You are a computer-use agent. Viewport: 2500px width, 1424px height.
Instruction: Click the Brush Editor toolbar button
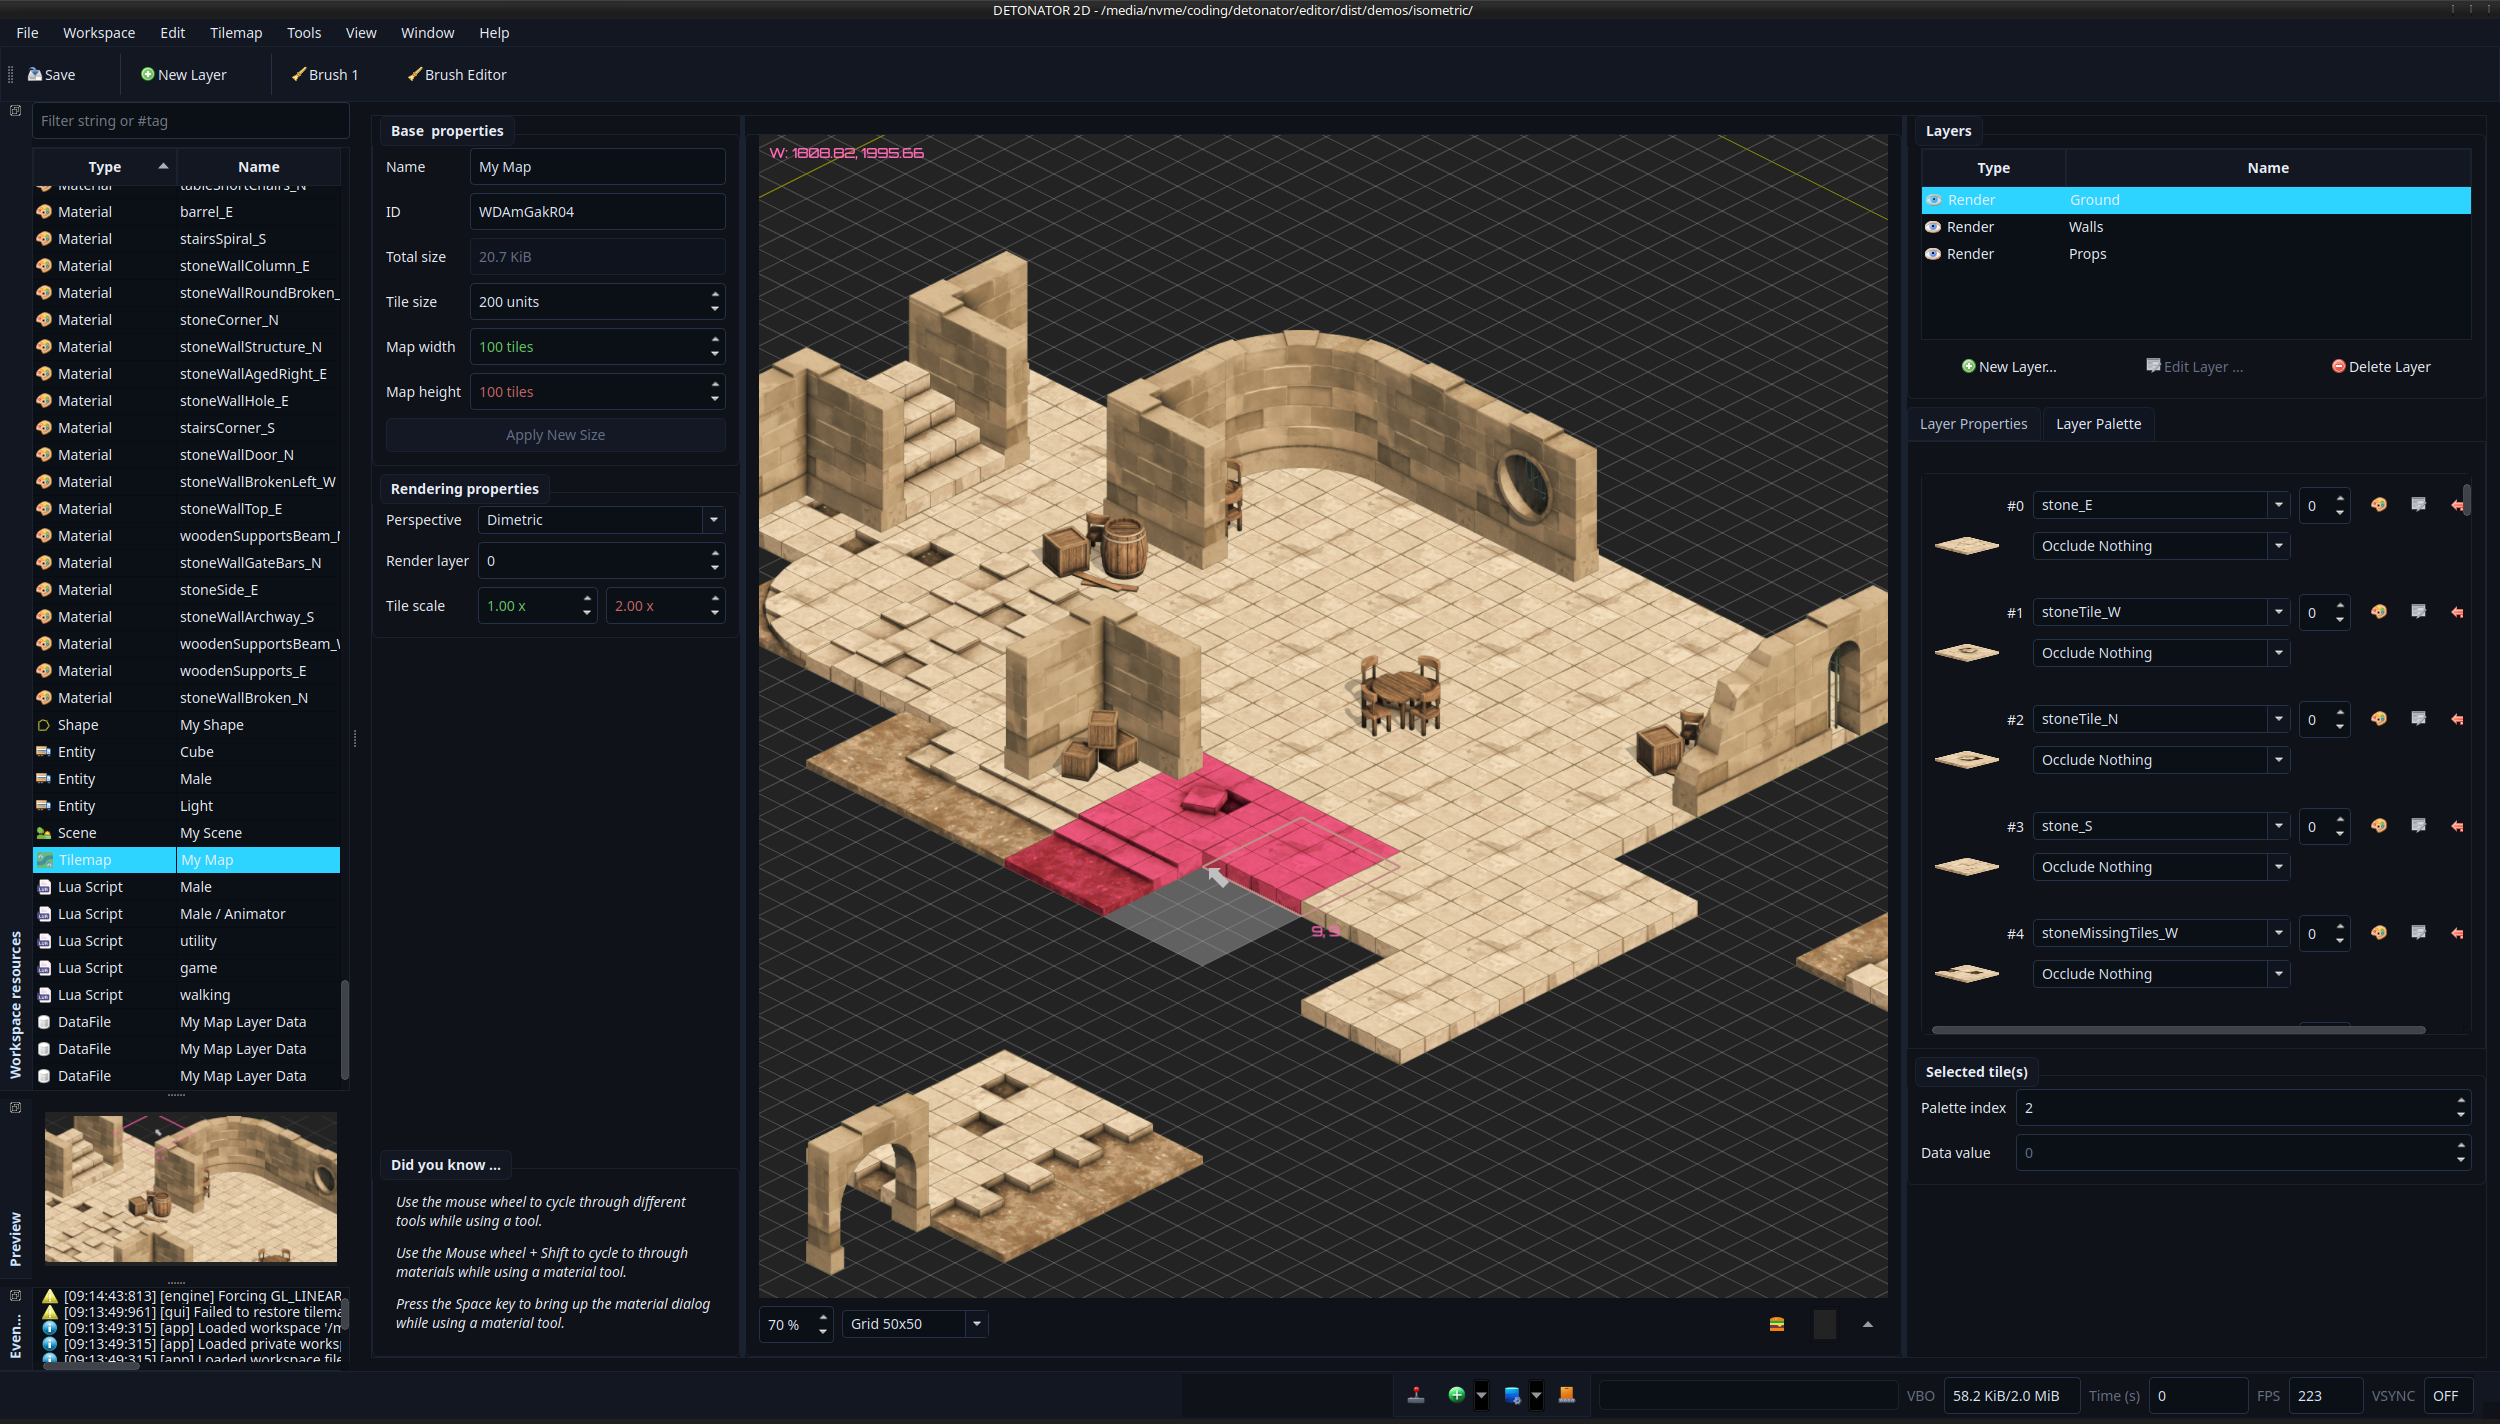click(x=456, y=75)
